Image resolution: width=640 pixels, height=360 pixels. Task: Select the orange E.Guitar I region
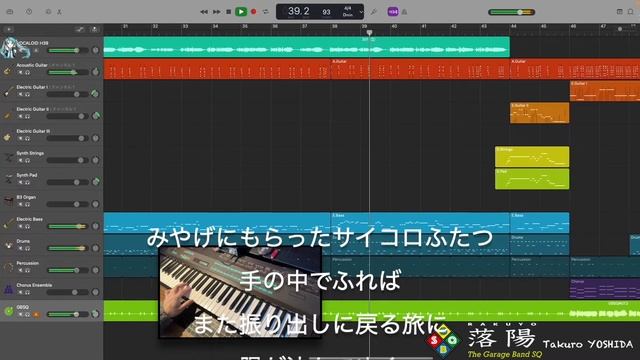605,91
